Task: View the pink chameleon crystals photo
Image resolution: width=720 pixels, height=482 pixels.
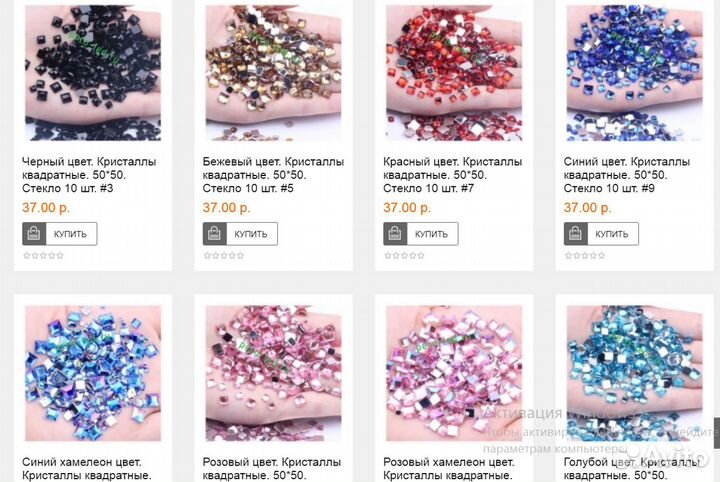Action: click(454, 373)
